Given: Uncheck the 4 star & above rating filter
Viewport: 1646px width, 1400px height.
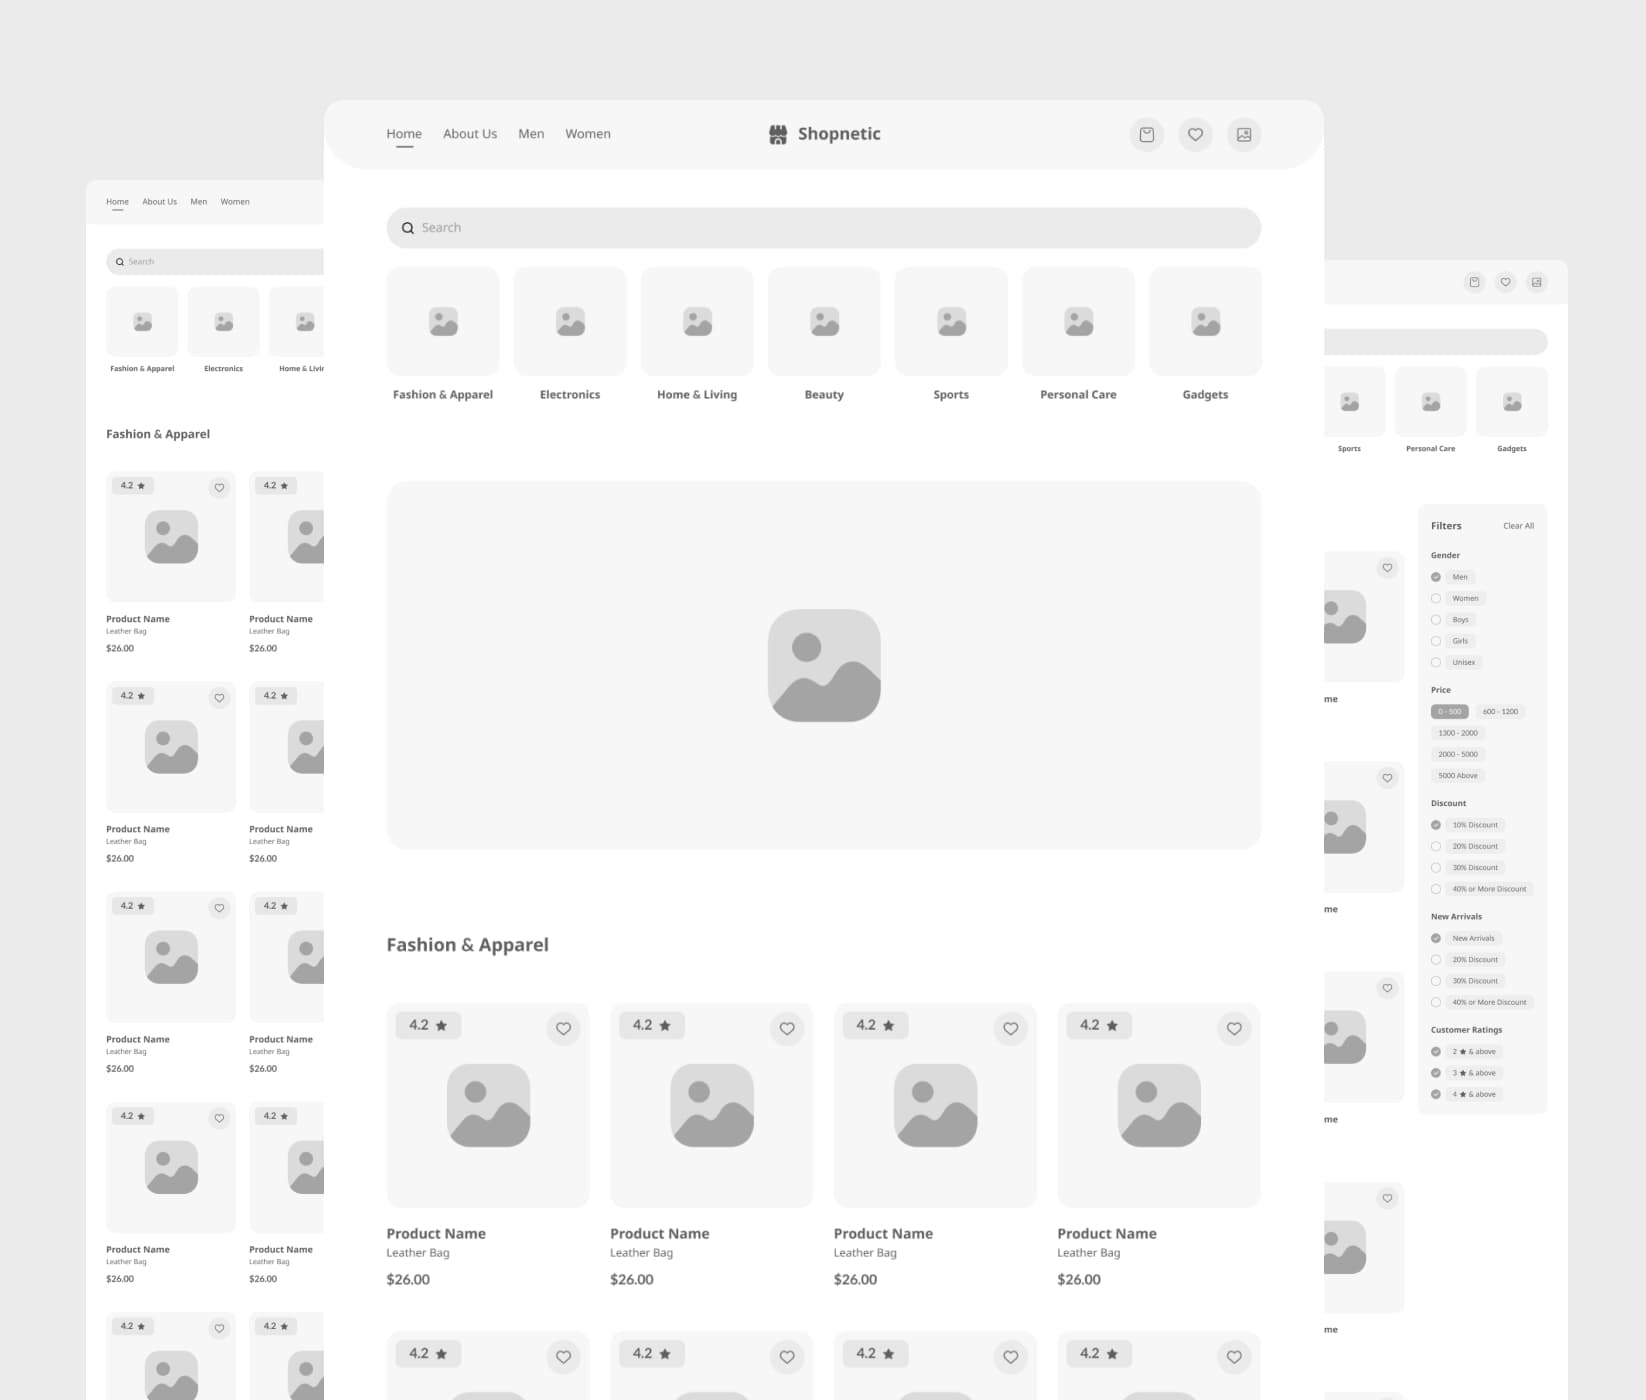Looking at the screenshot, I should point(1436,1095).
